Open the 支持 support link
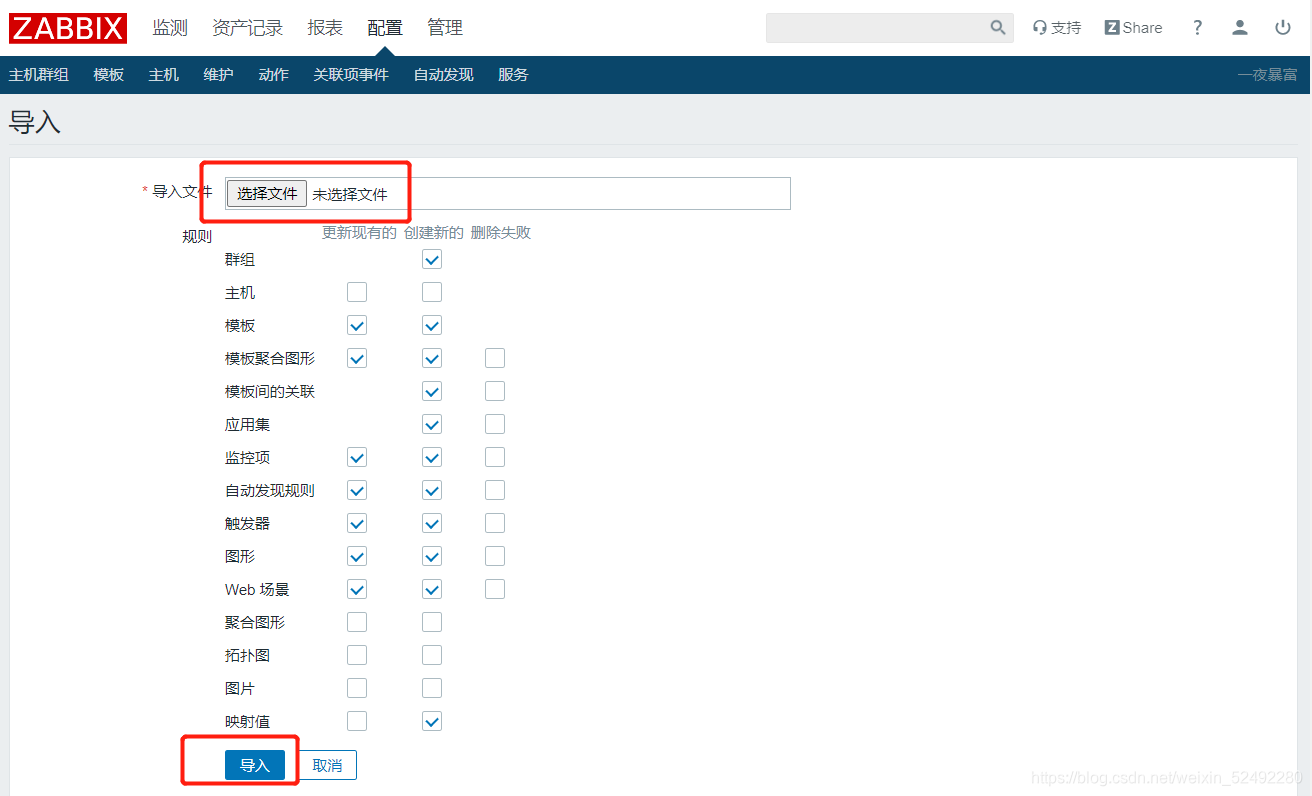Screen dimensions: 1312x796 click(x=1057, y=28)
